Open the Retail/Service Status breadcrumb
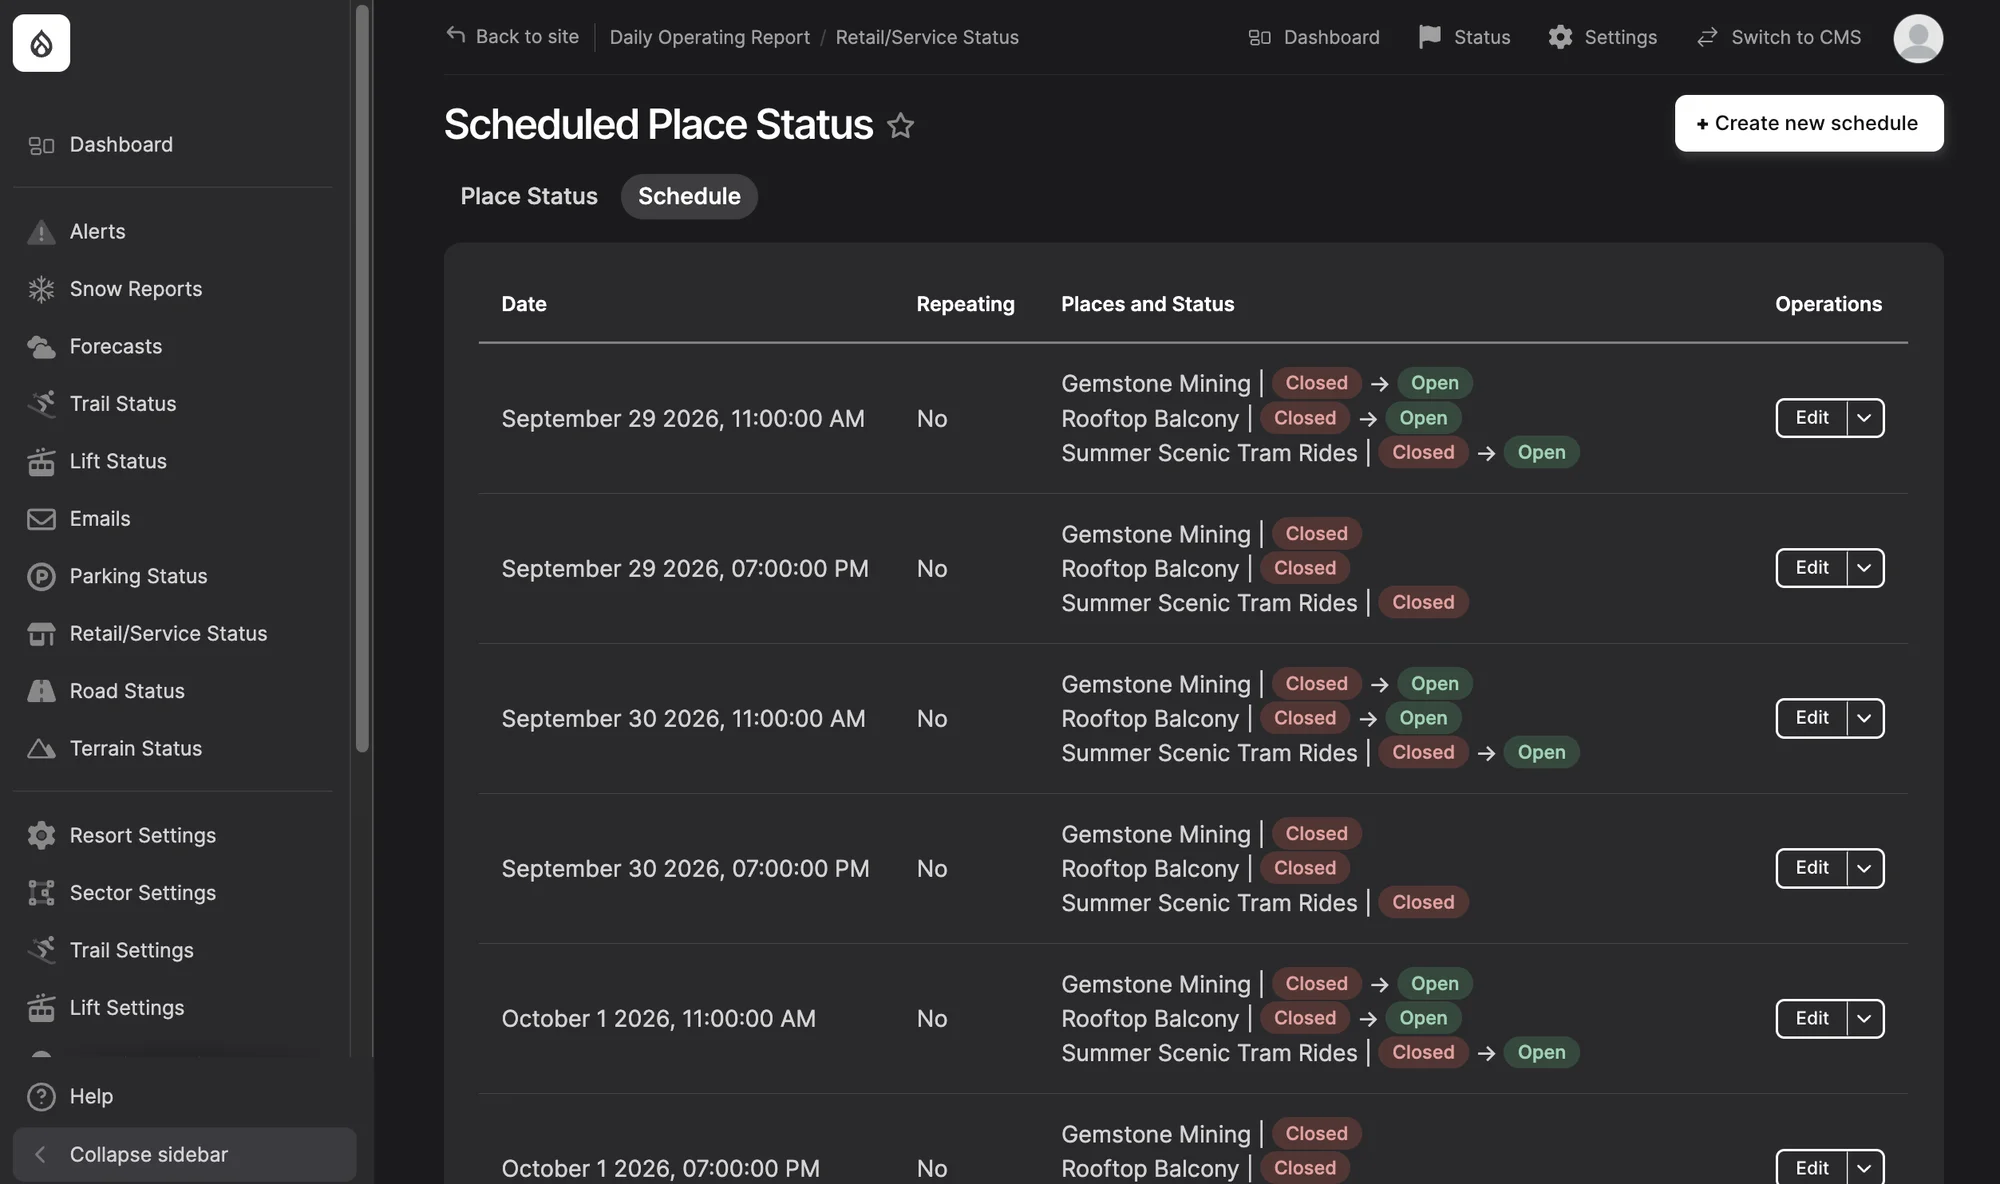Viewport: 2000px width, 1184px height. pyautogui.click(x=927, y=37)
